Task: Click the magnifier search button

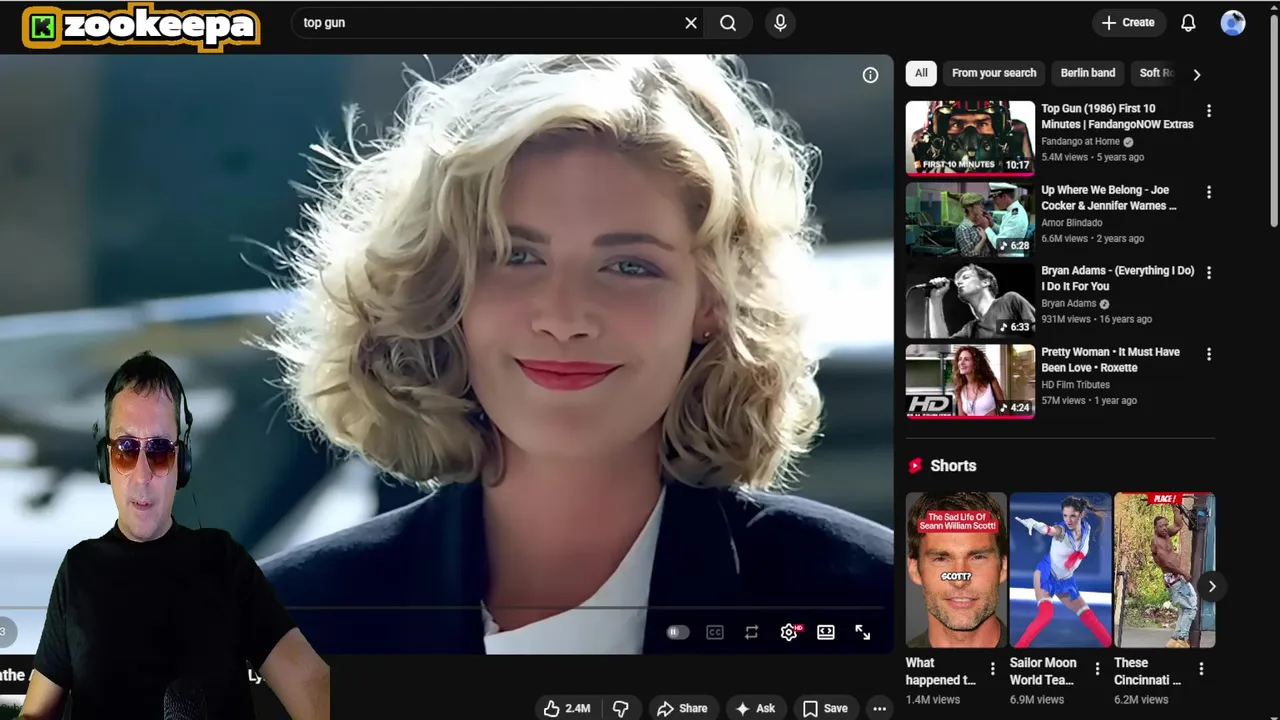Action: point(728,23)
